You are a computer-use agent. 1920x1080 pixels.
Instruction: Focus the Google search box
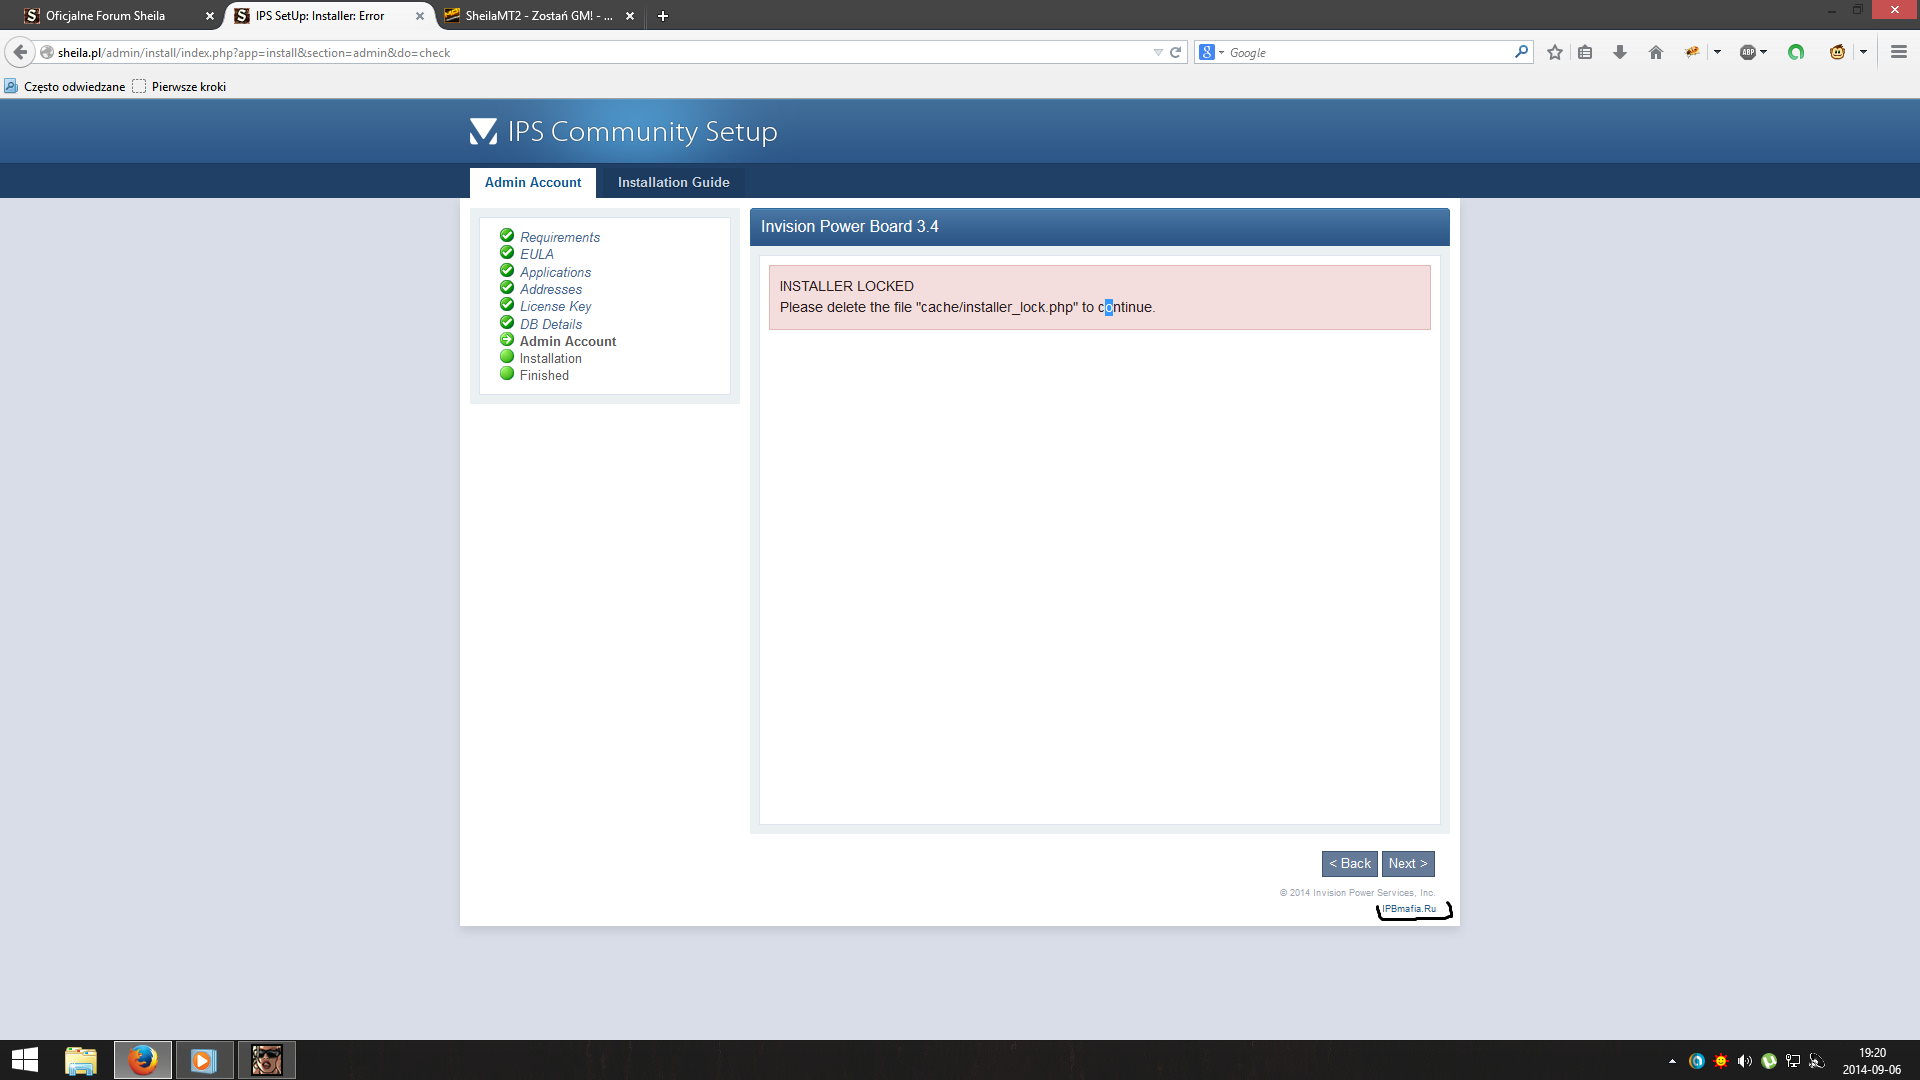click(1370, 52)
